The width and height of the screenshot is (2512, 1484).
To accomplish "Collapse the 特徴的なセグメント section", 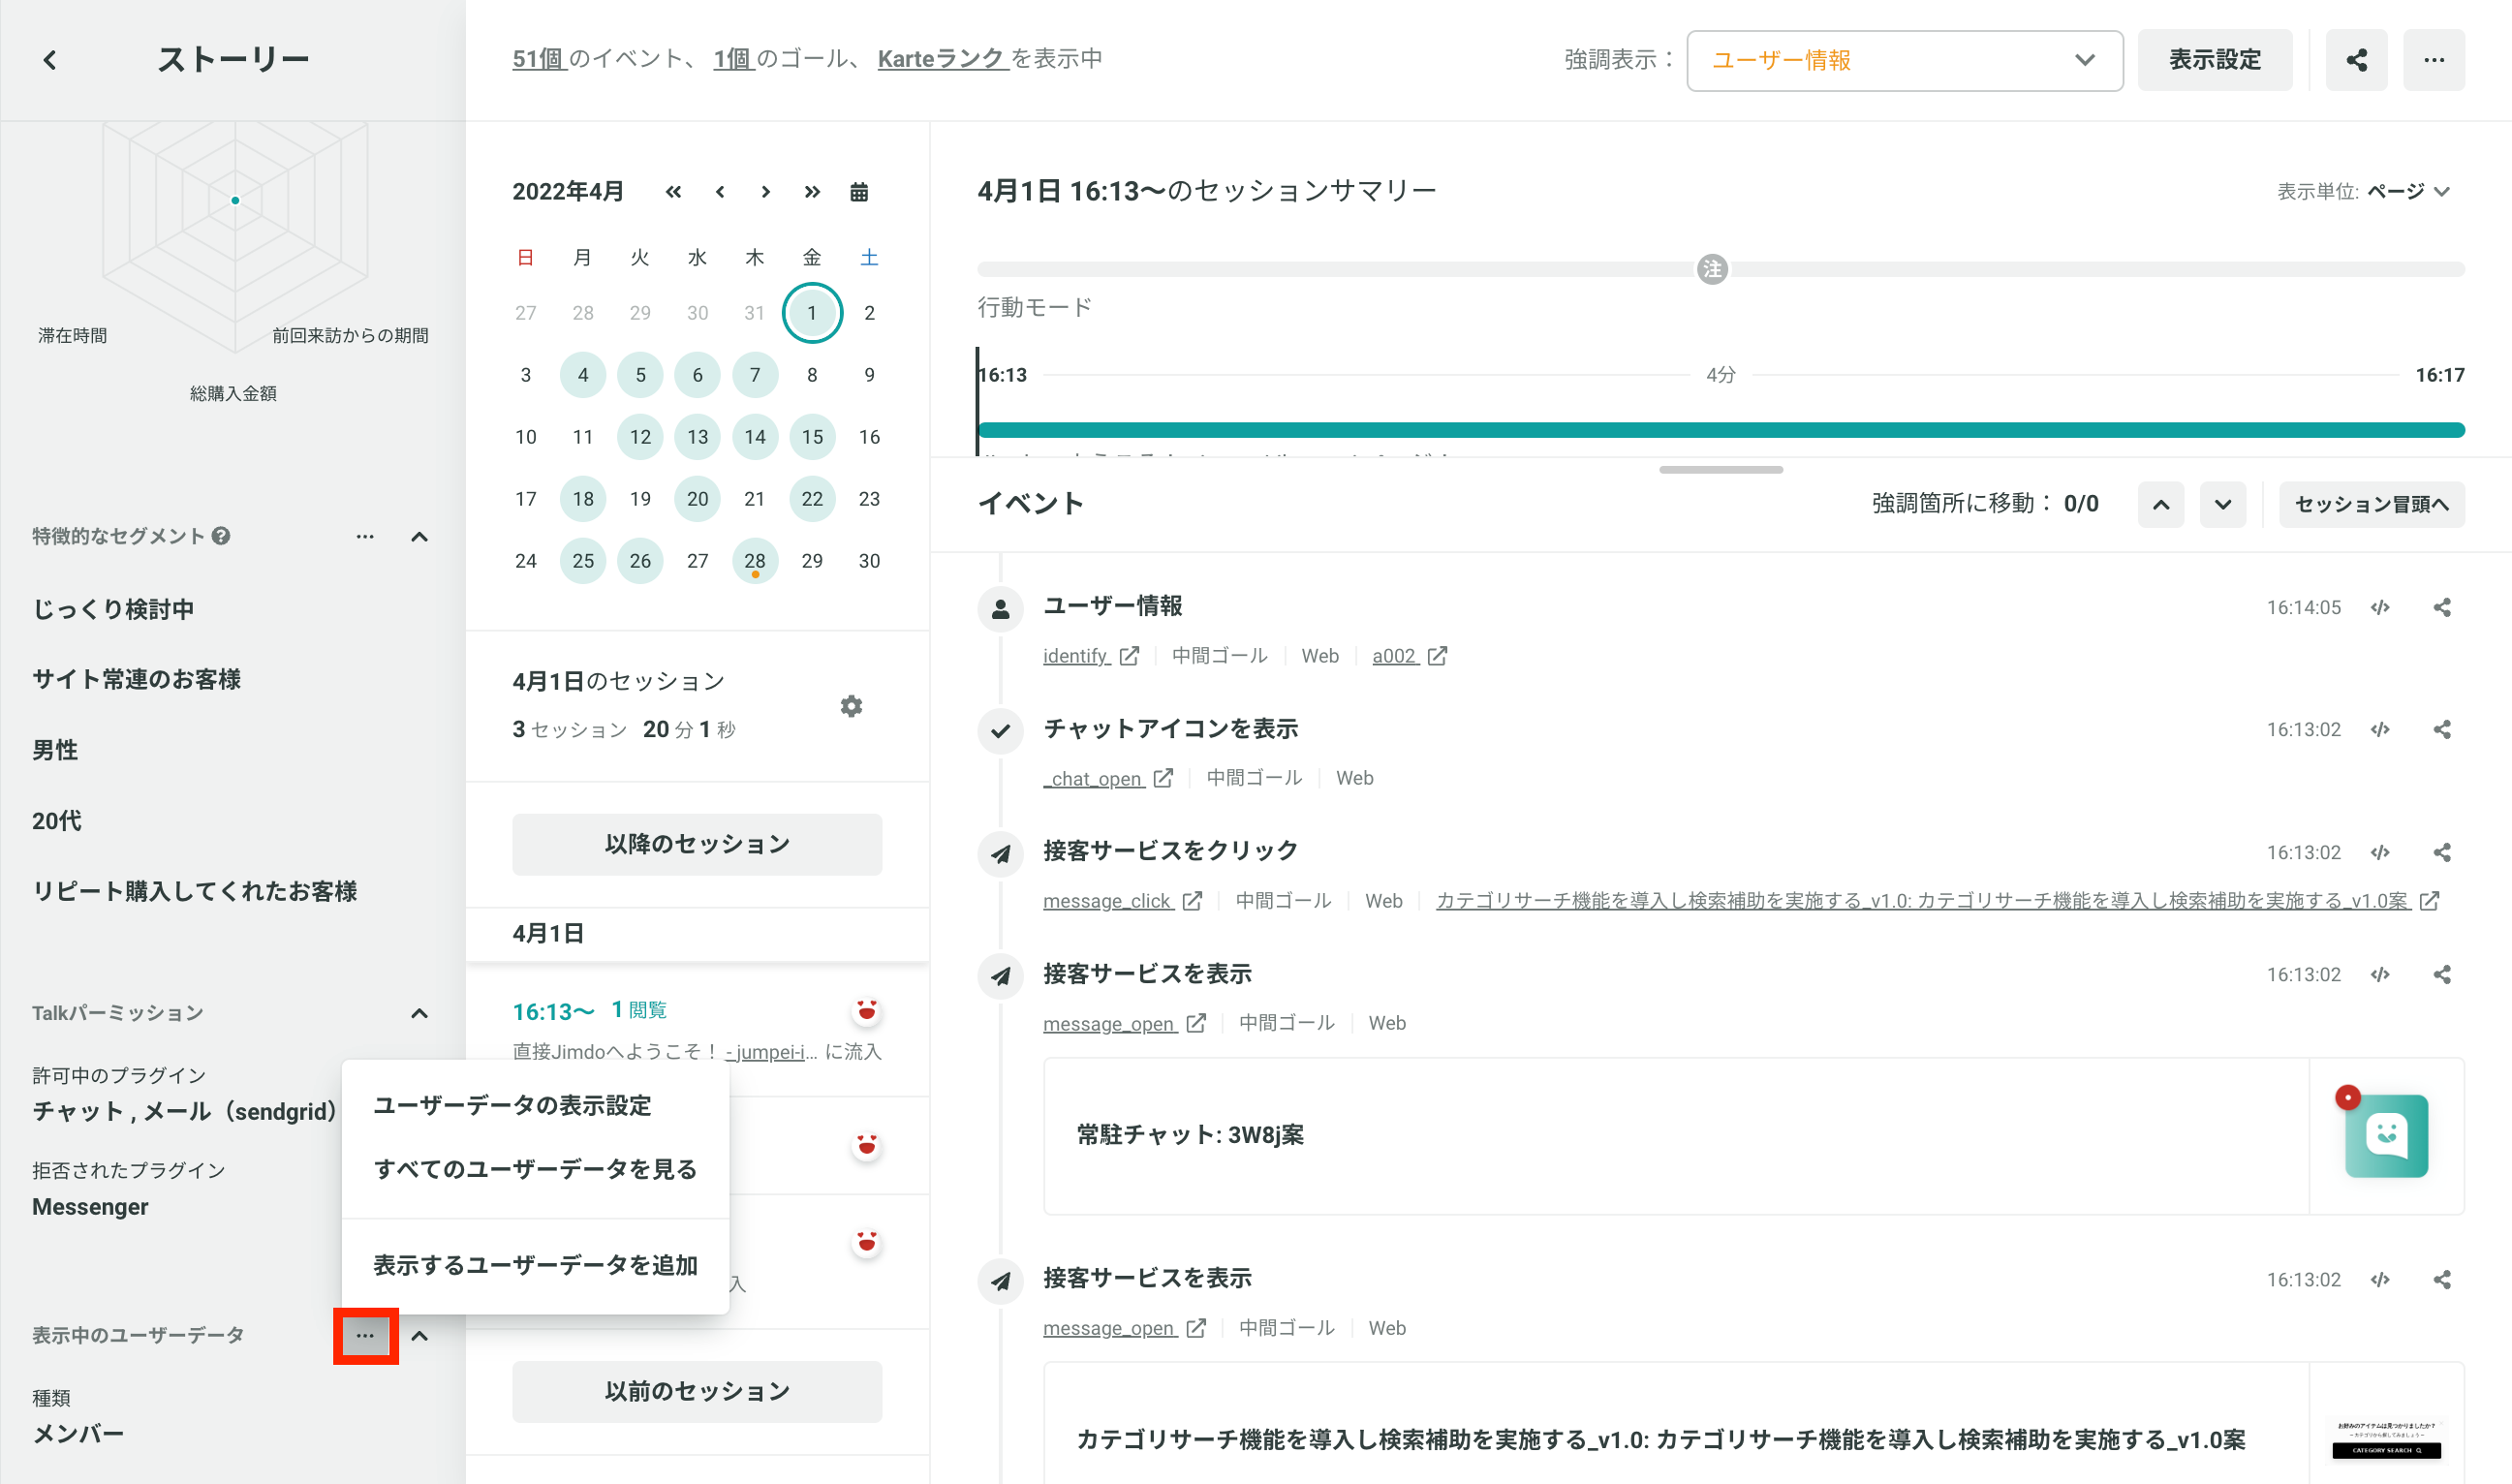I will tap(419, 537).
